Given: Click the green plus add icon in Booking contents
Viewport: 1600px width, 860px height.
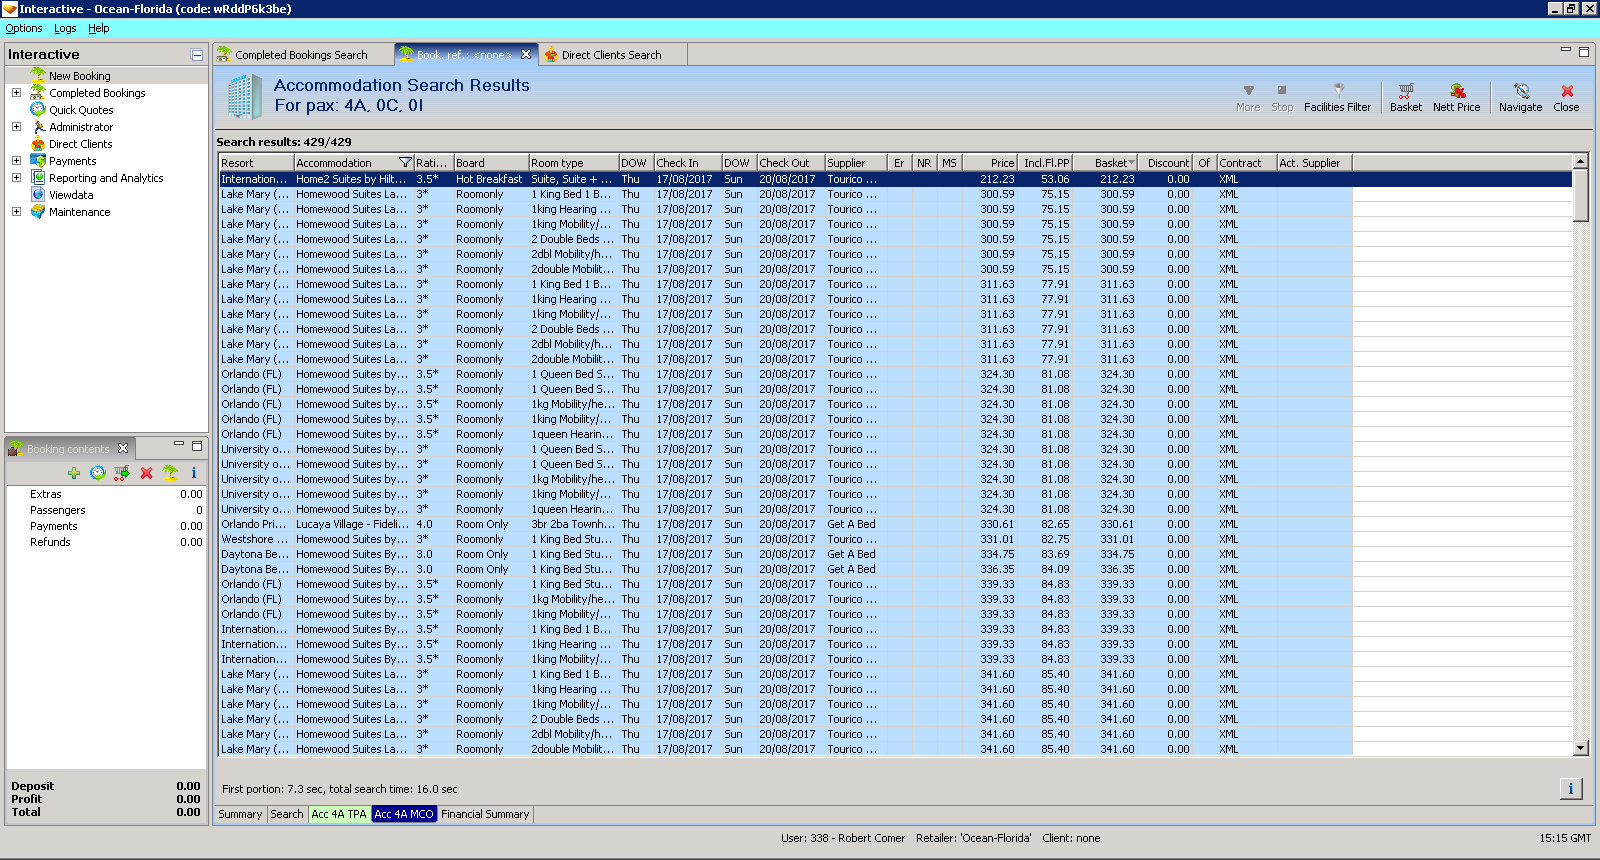Looking at the screenshot, I should pos(74,473).
